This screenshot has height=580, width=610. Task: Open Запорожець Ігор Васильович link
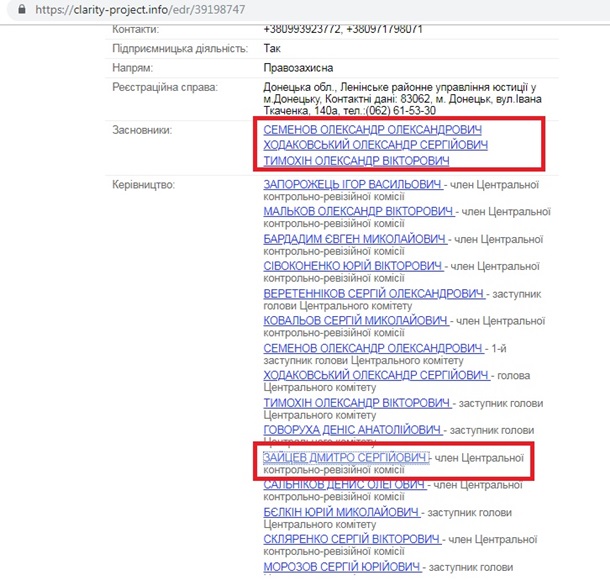click(353, 185)
